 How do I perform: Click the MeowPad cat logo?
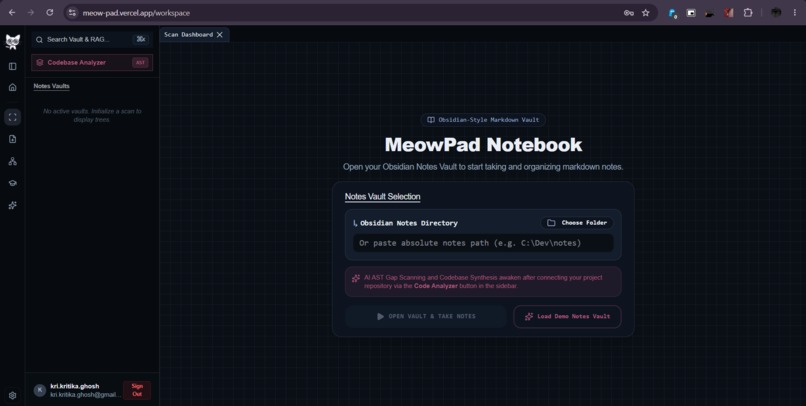click(12, 41)
